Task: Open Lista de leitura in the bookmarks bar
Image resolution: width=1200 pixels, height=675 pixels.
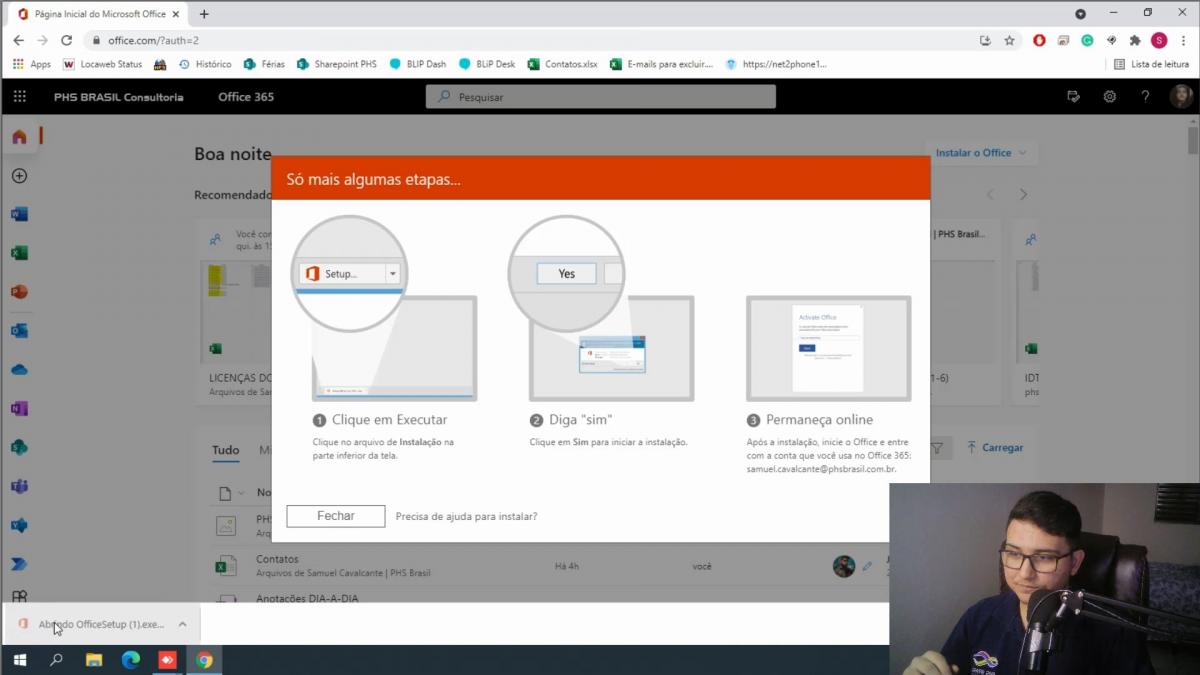Action: point(1151,64)
